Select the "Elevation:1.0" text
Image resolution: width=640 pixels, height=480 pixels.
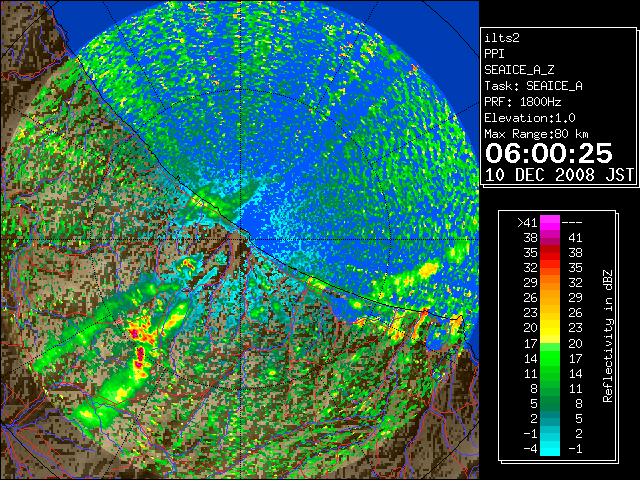click(530, 118)
